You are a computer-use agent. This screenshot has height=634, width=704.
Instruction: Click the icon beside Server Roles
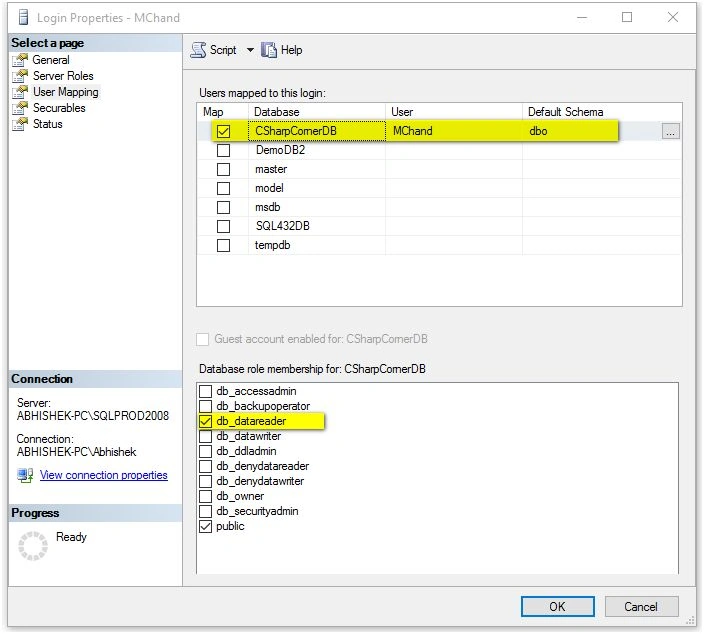20,76
